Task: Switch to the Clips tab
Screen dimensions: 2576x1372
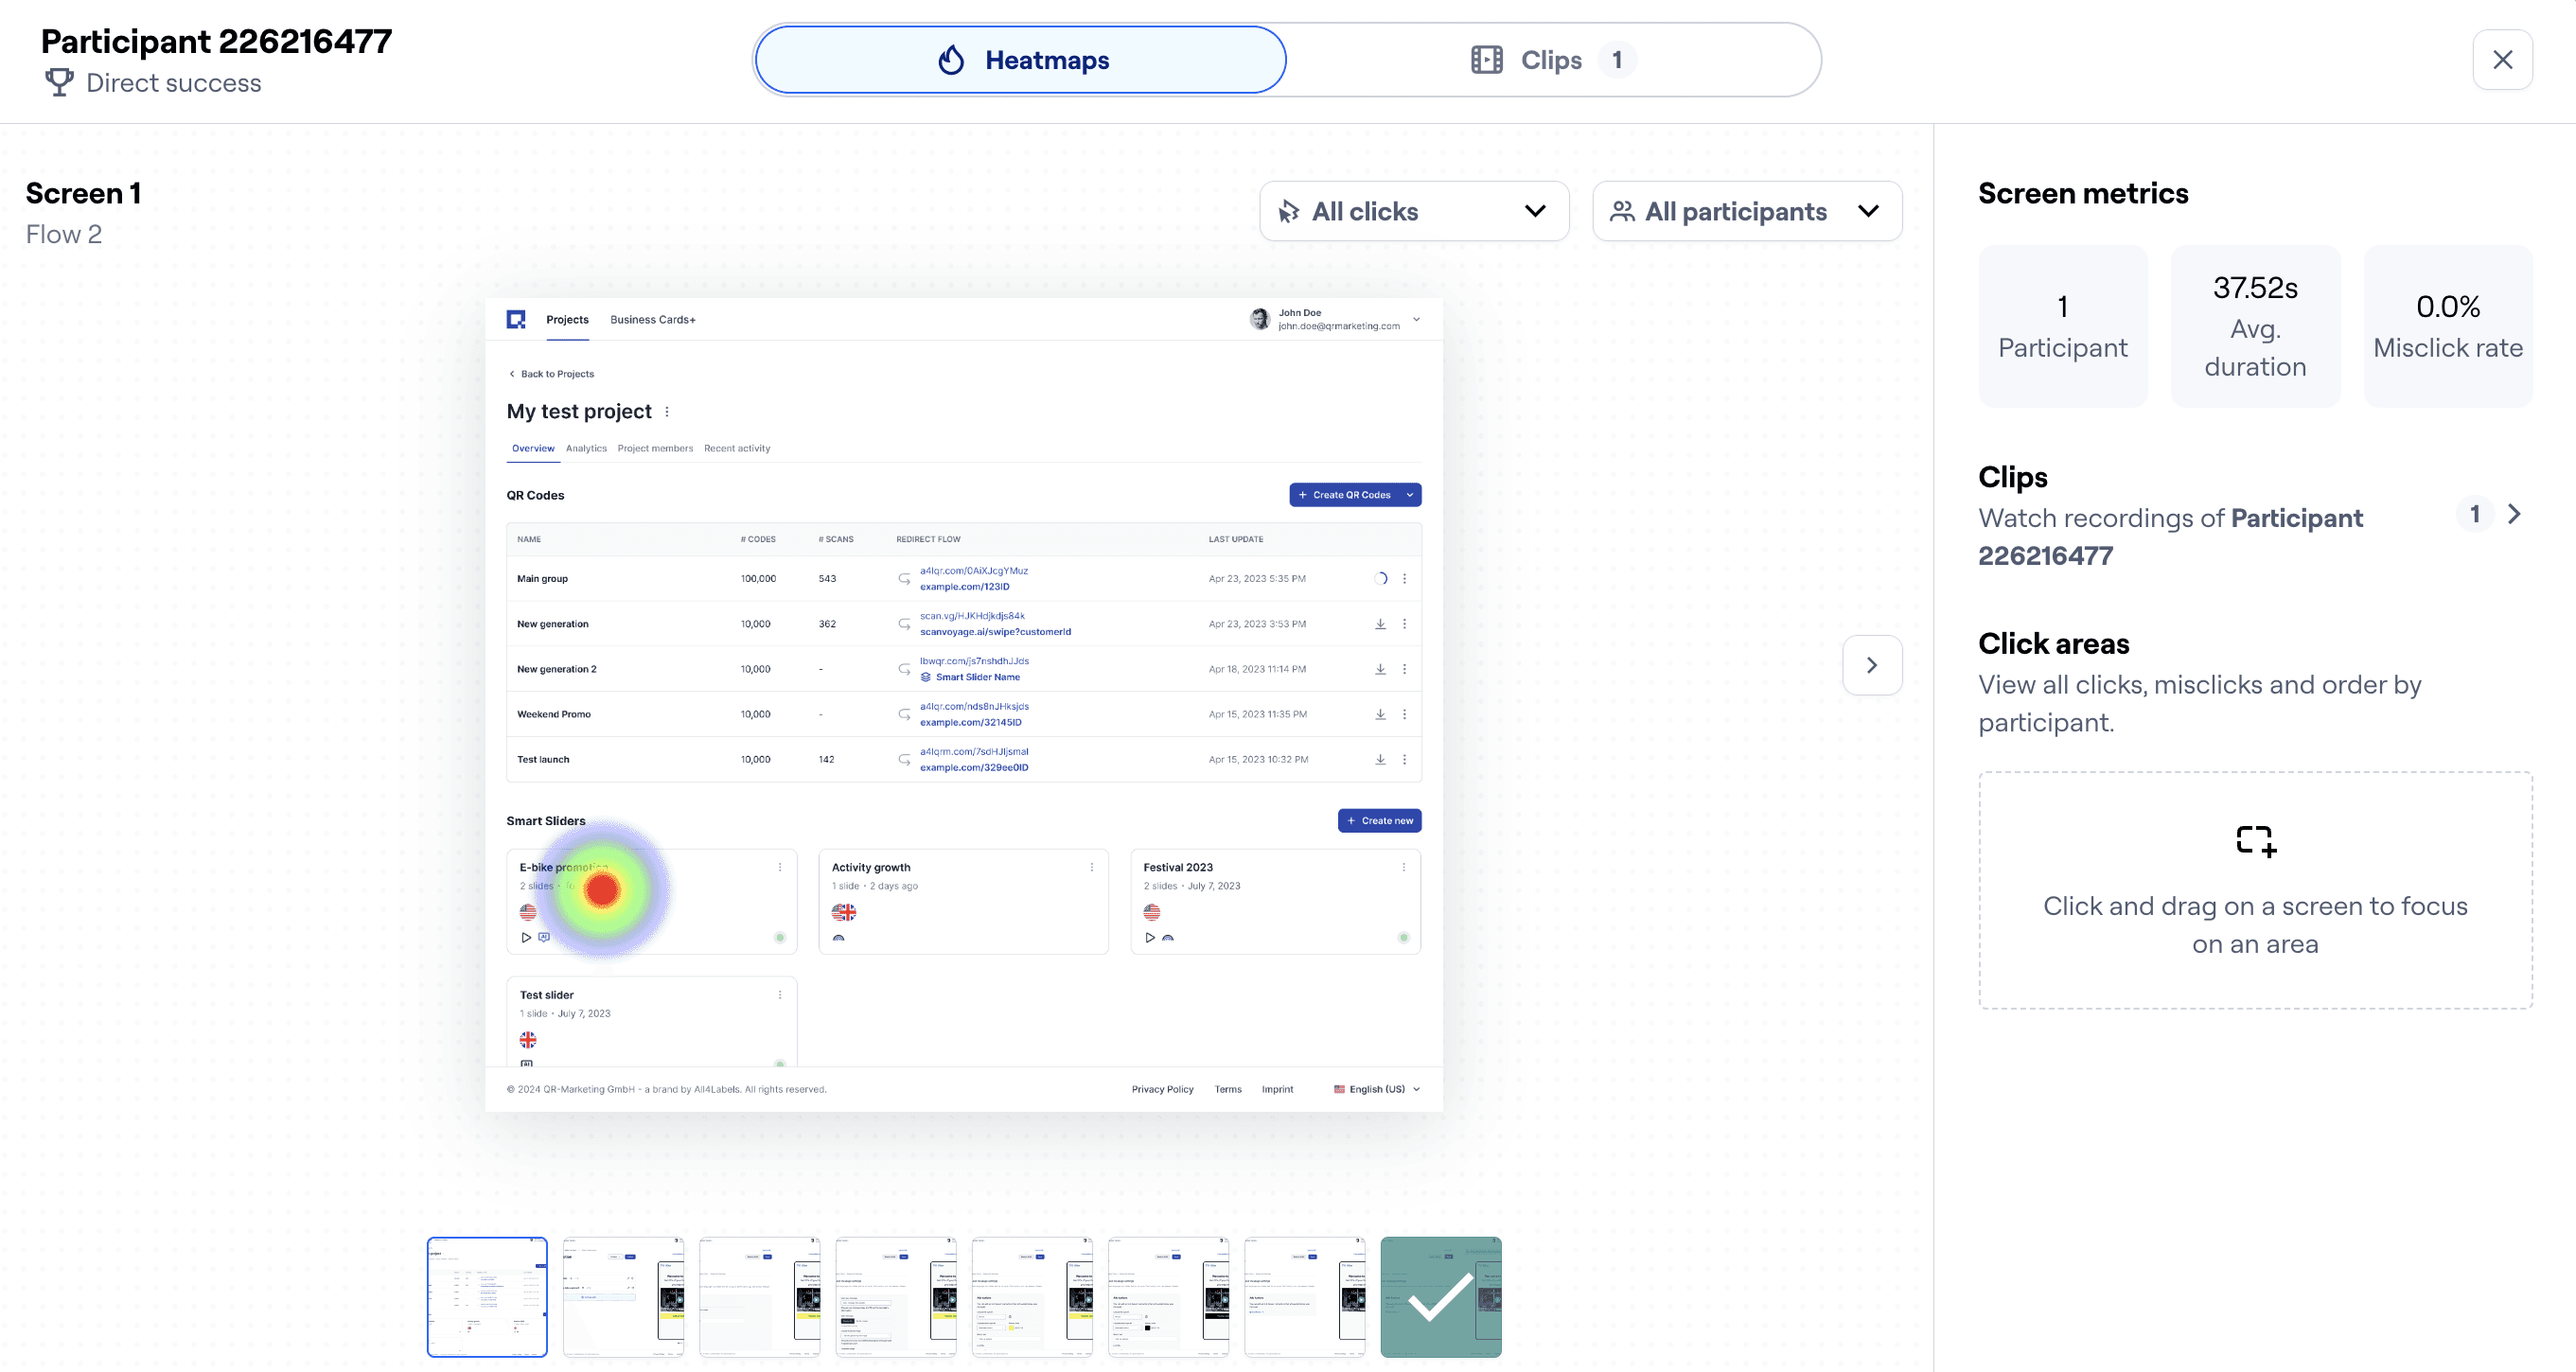Action: tap(1551, 60)
